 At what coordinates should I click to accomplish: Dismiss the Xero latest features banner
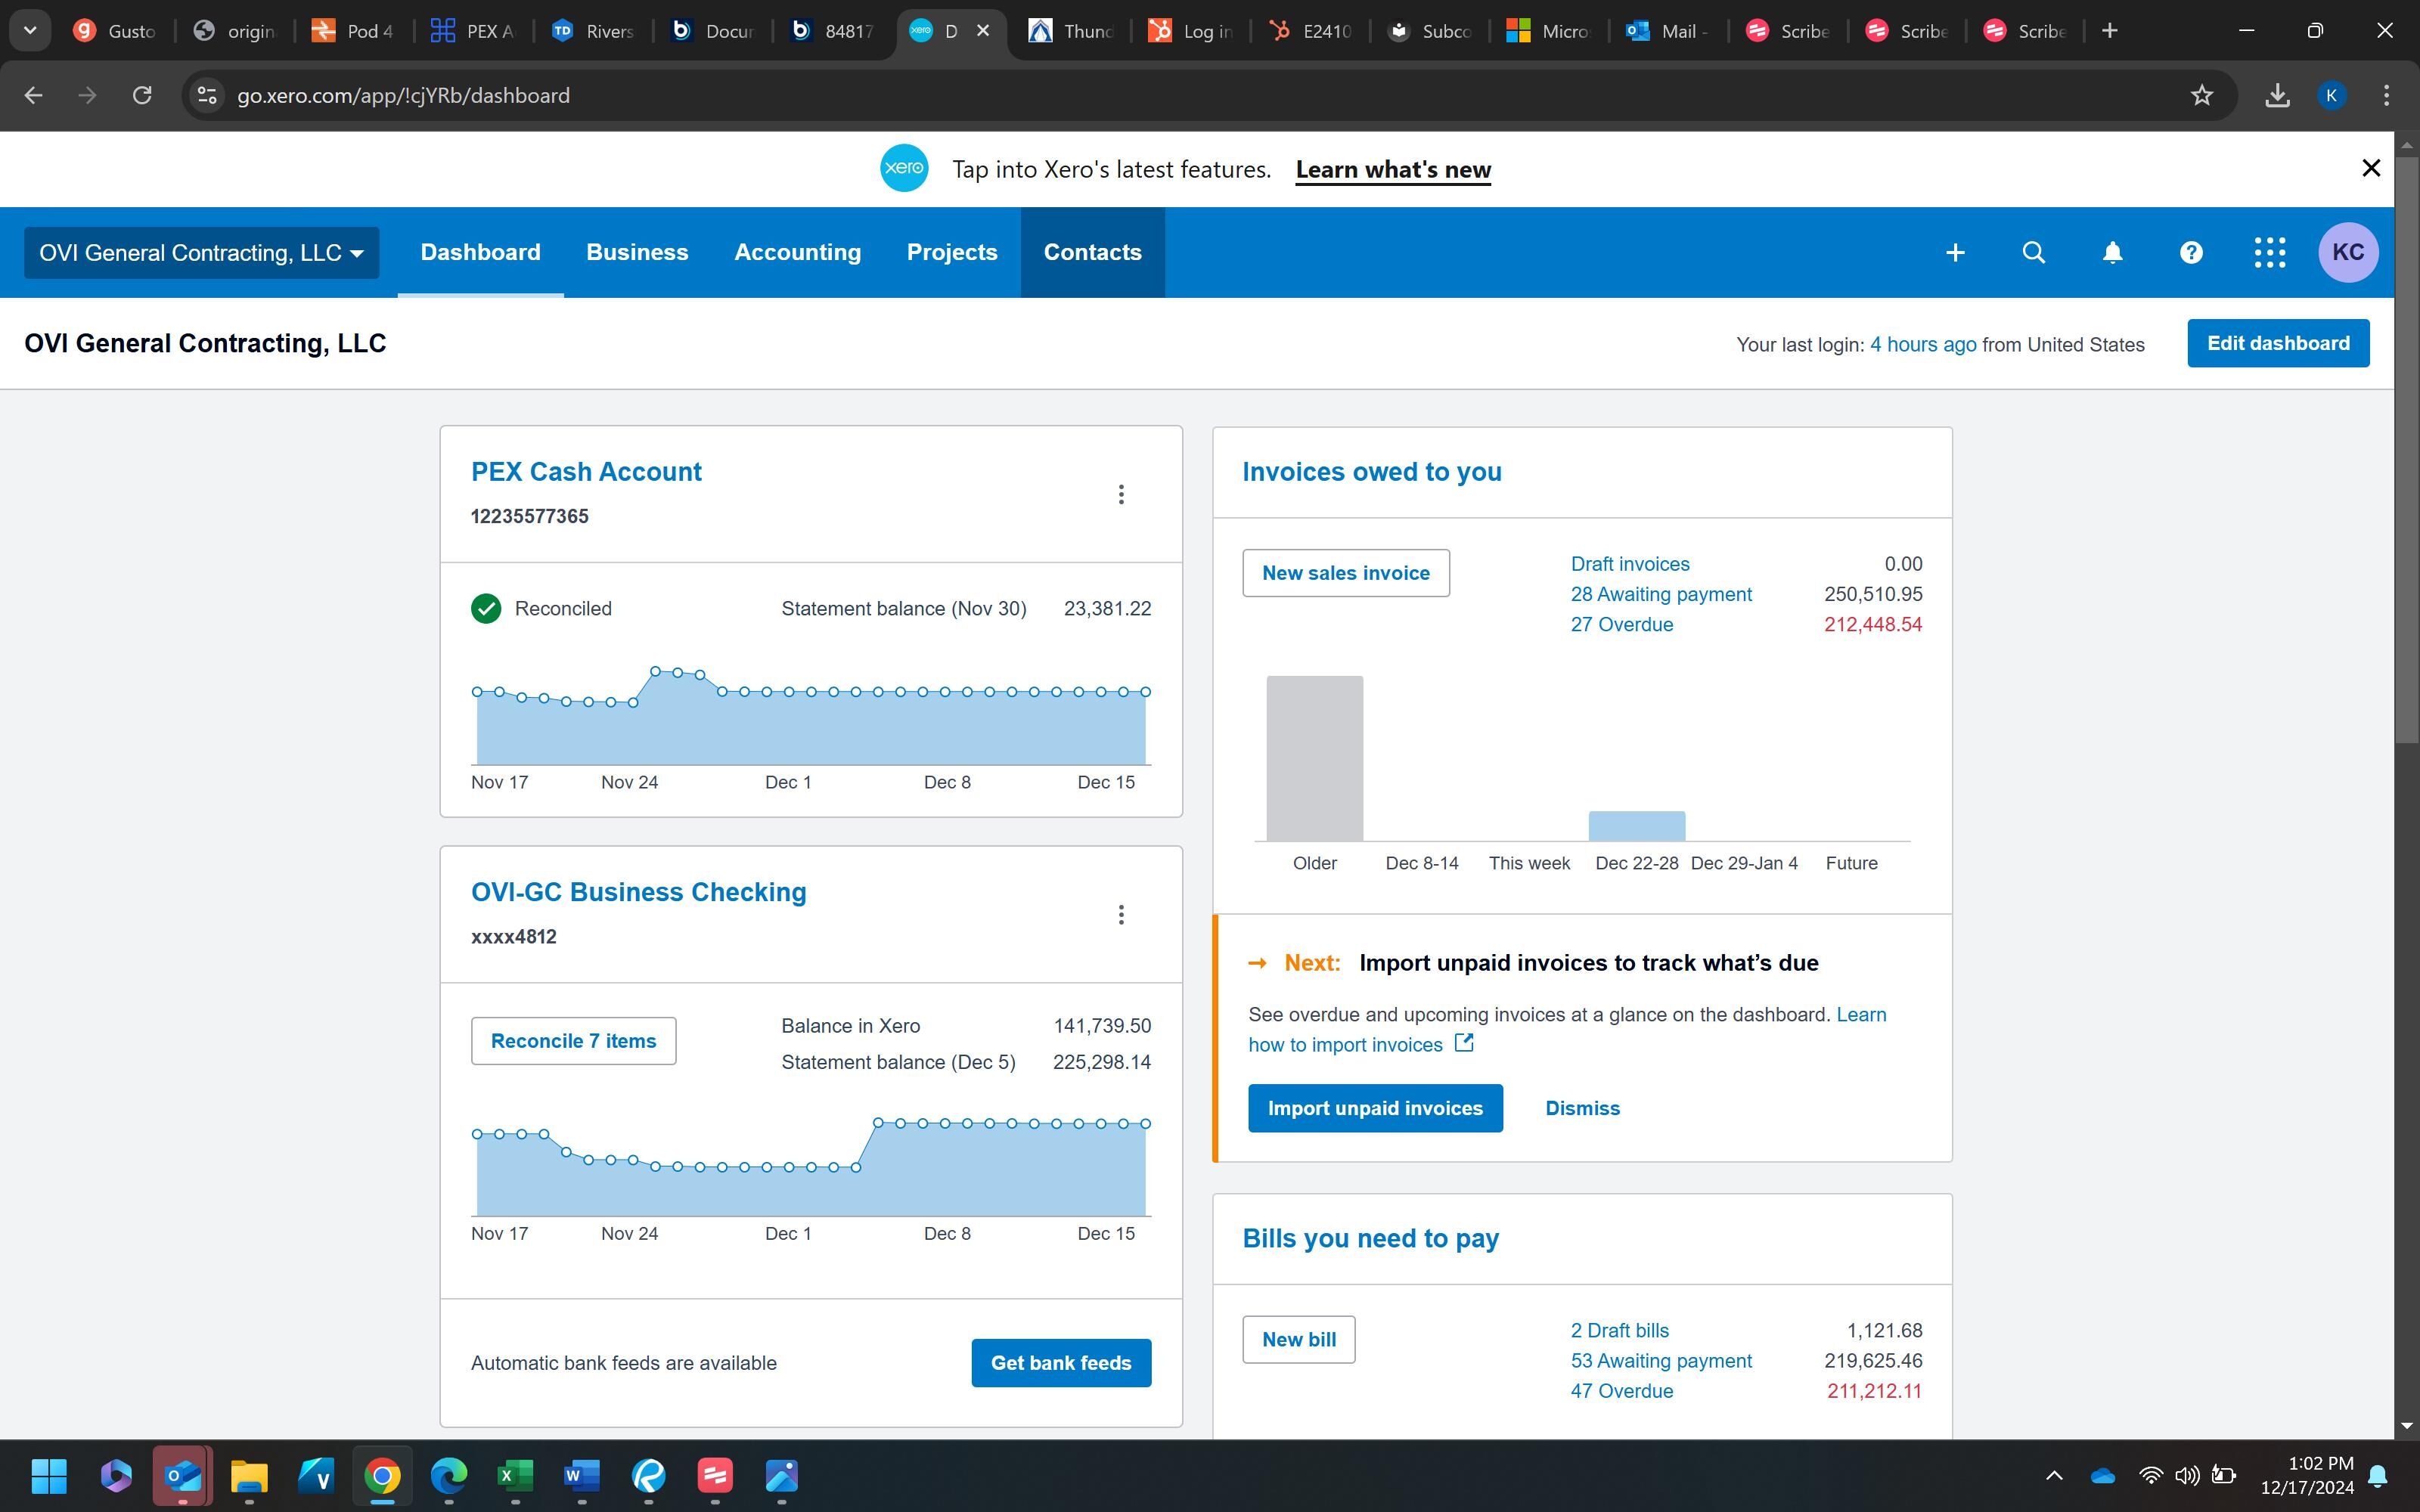click(x=2370, y=168)
